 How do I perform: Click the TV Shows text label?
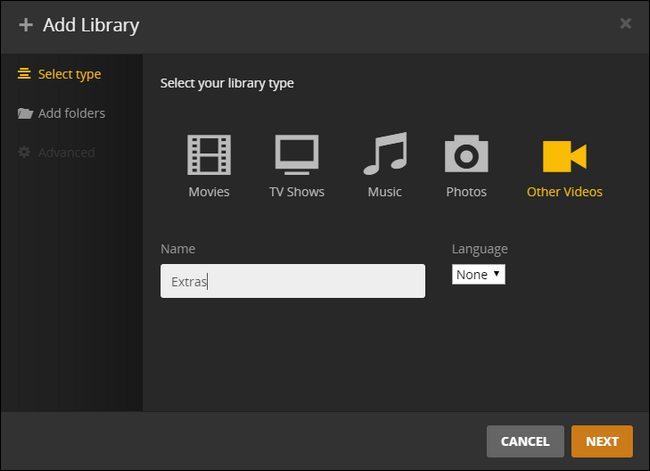pos(296,192)
